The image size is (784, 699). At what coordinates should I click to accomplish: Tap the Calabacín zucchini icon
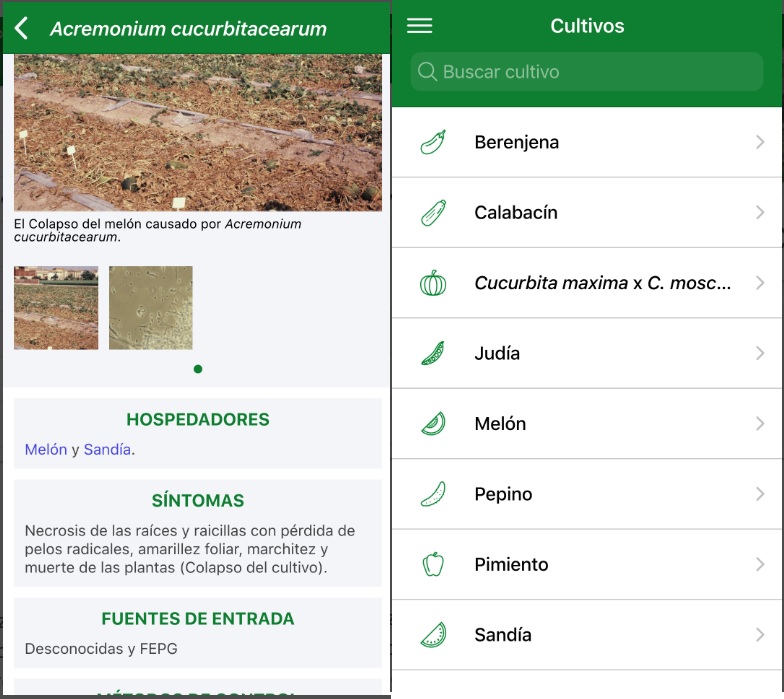[x=433, y=213]
